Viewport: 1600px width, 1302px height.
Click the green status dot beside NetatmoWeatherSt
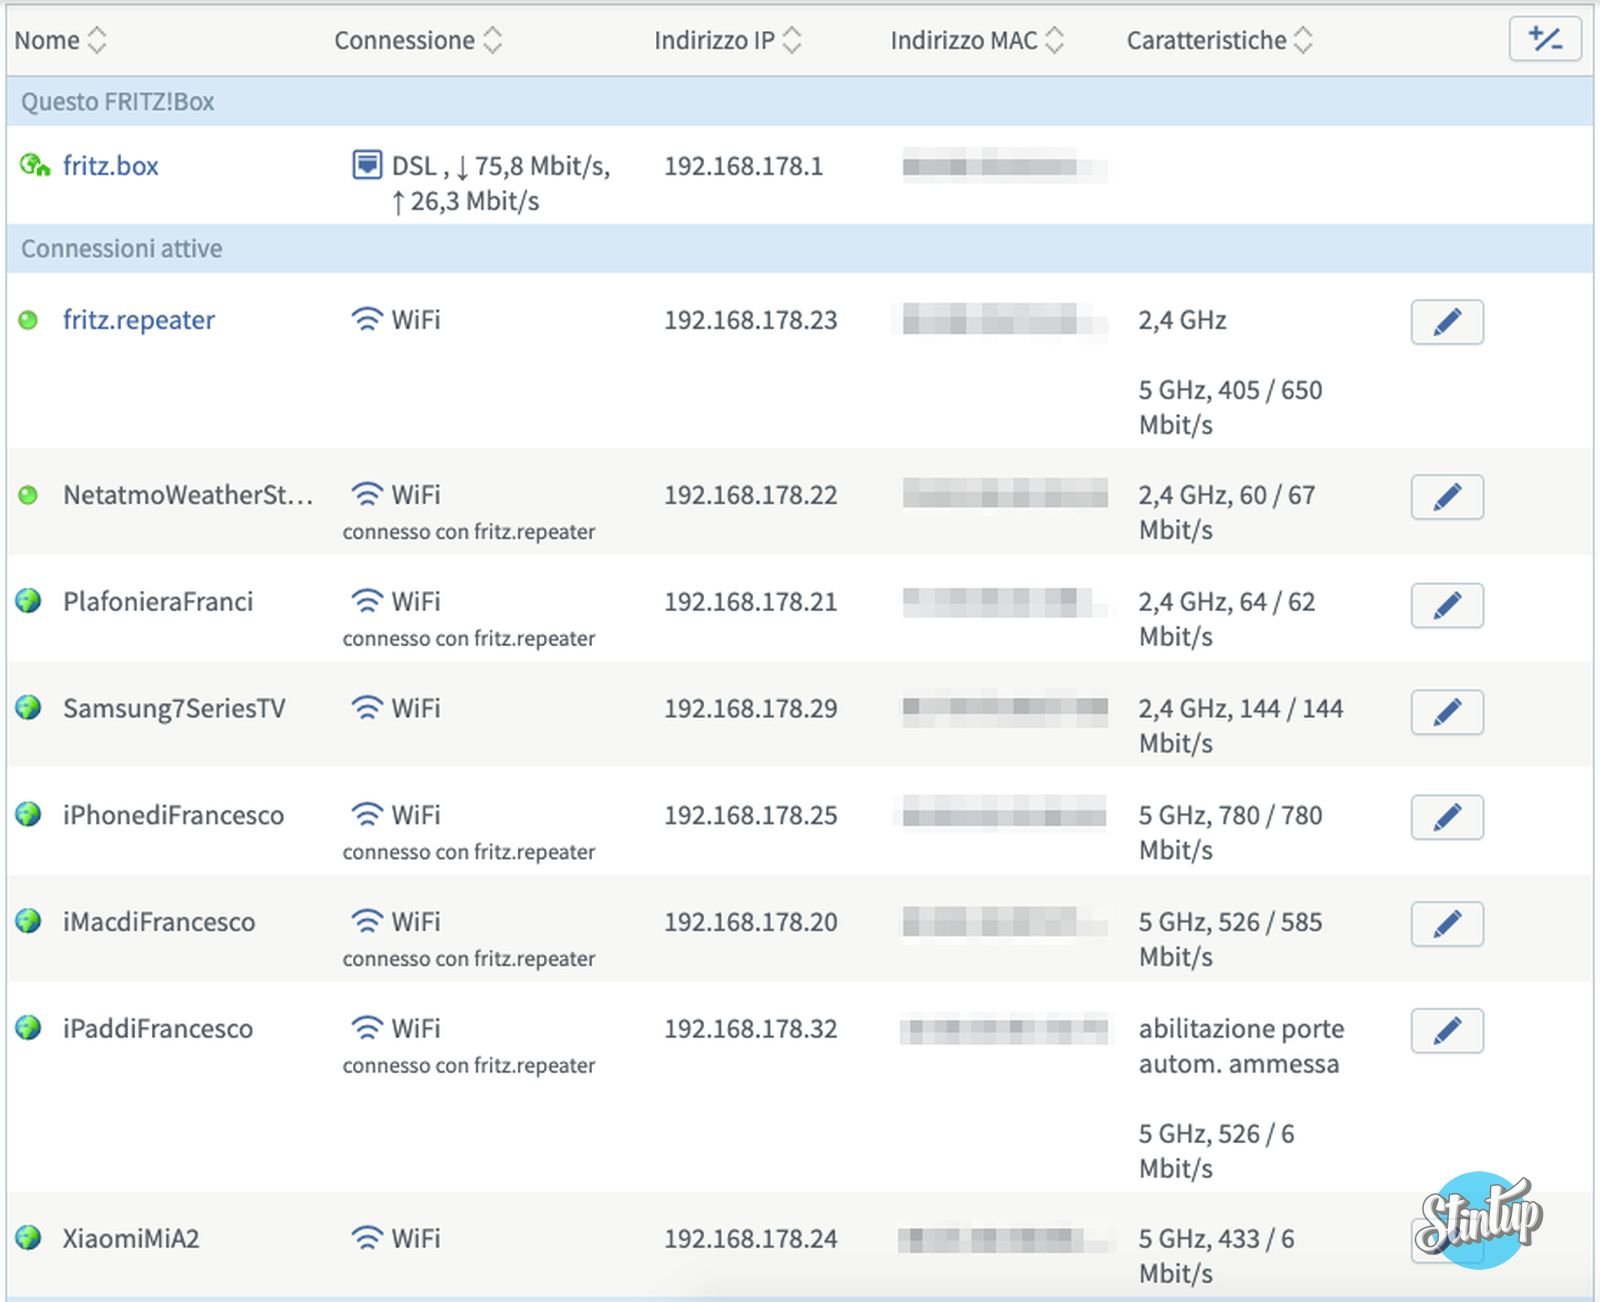tap(28, 495)
